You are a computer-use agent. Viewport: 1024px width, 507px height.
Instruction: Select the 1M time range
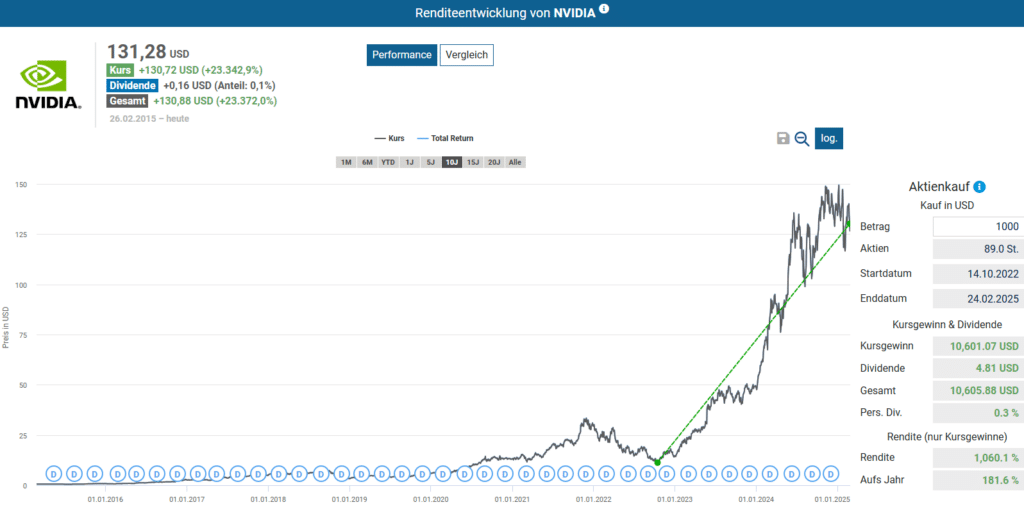tap(346, 162)
